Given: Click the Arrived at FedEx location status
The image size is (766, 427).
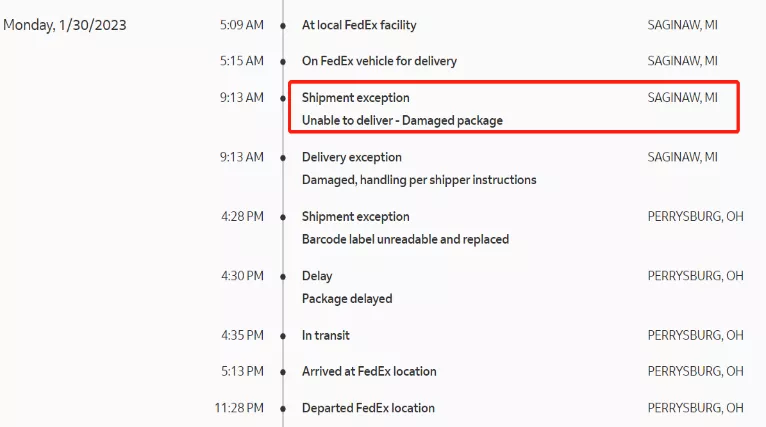Looking at the screenshot, I should point(369,372).
